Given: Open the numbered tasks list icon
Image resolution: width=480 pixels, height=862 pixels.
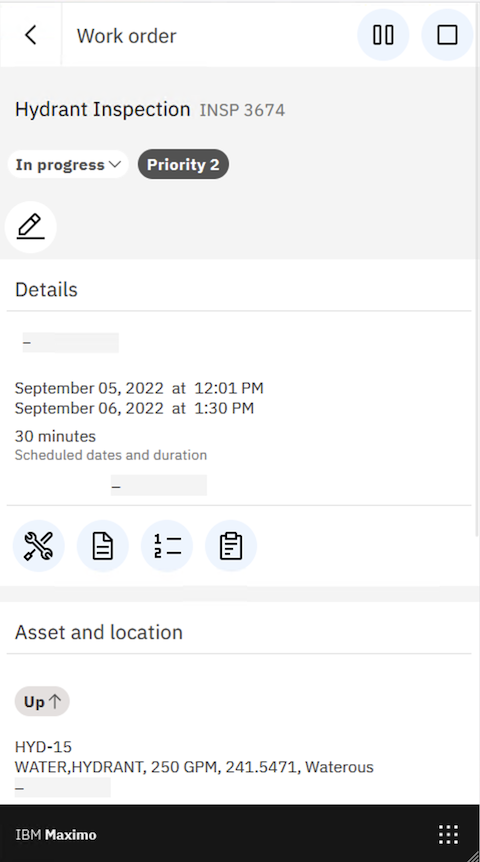Looking at the screenshot, I should click(x=167, y=546).
